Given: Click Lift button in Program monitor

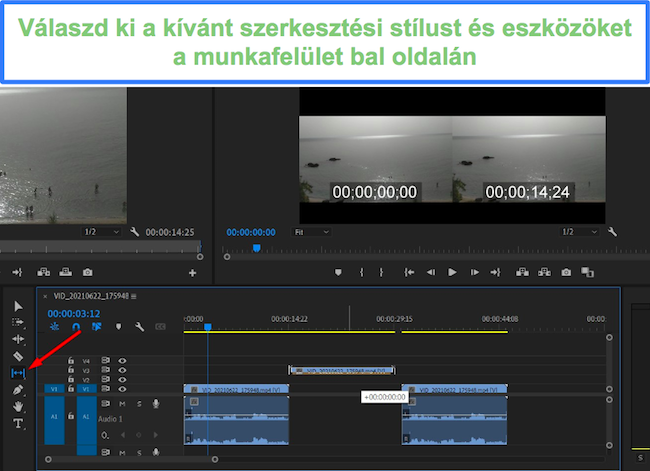Looking at the screenshot, I should pyautogui.click(x=522, y=272).
